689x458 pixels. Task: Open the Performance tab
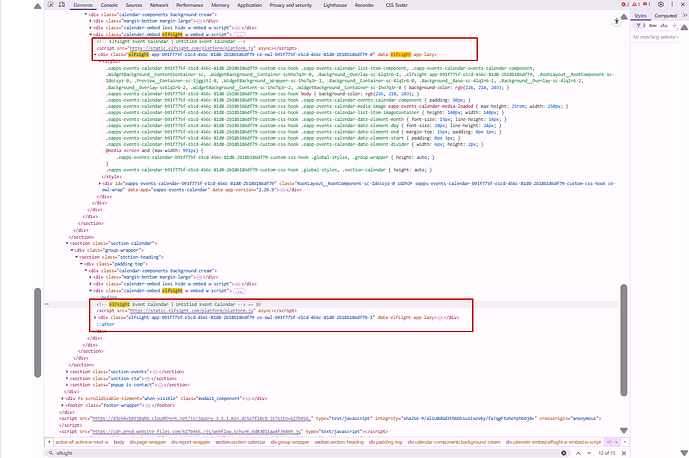189,5
